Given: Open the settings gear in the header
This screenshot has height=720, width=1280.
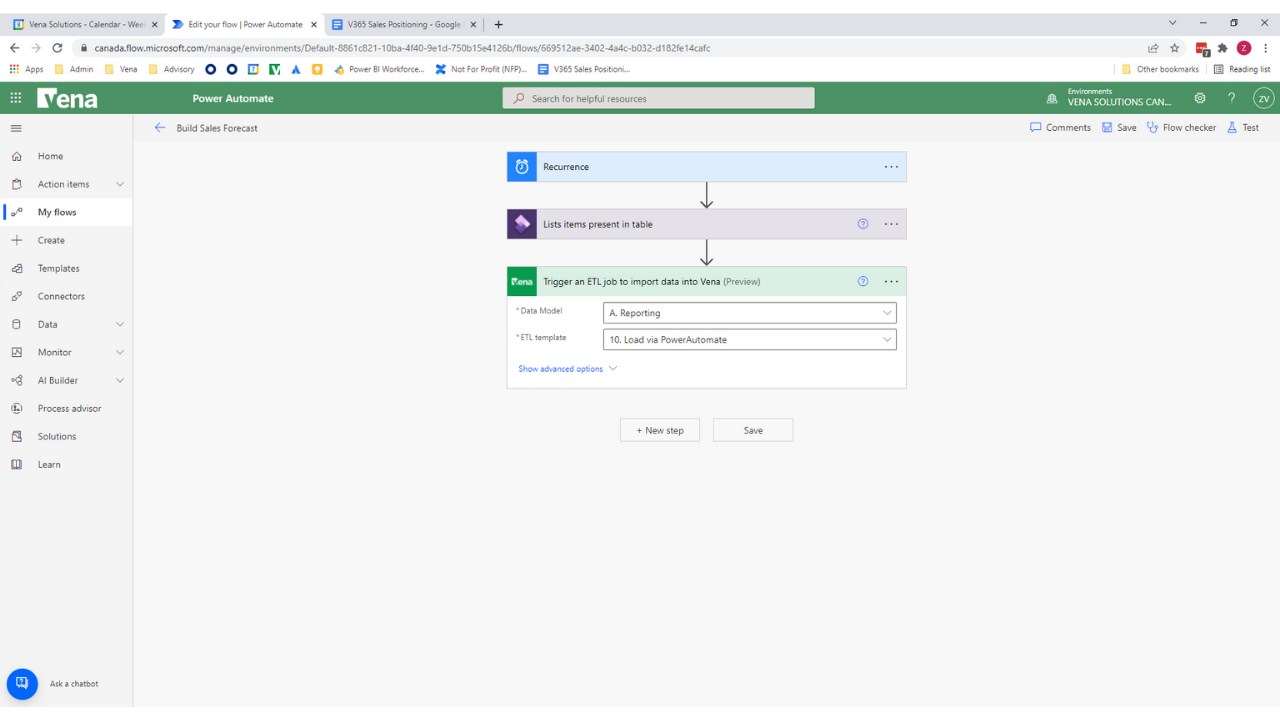Looking at the screenshot, I should 1200,98.
